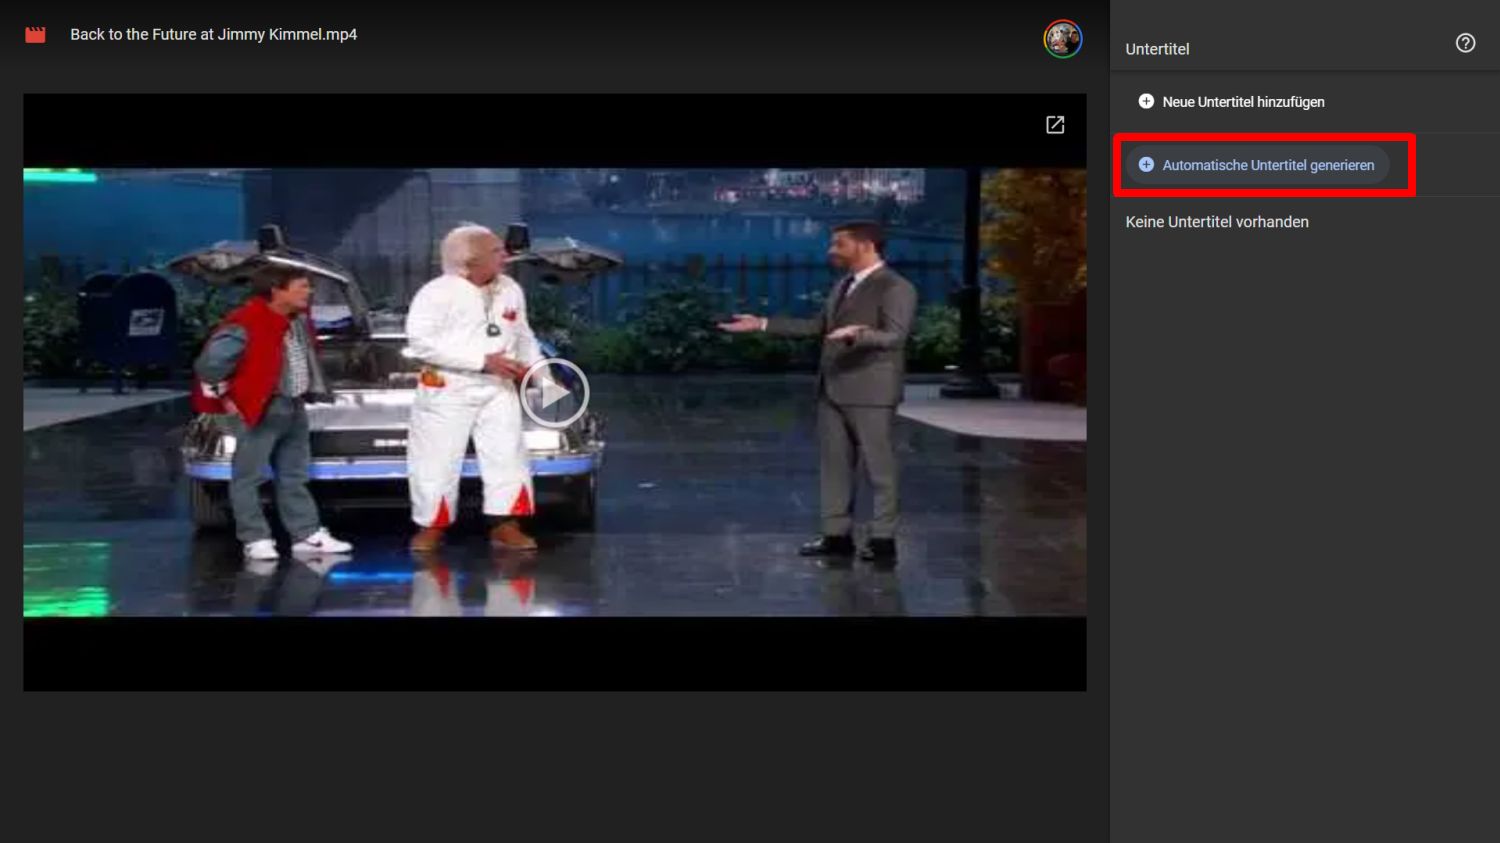The width and height of the screenshot is (1500, 843).
Task: Open help via the question mark icon
Action: click(1465, 43)
